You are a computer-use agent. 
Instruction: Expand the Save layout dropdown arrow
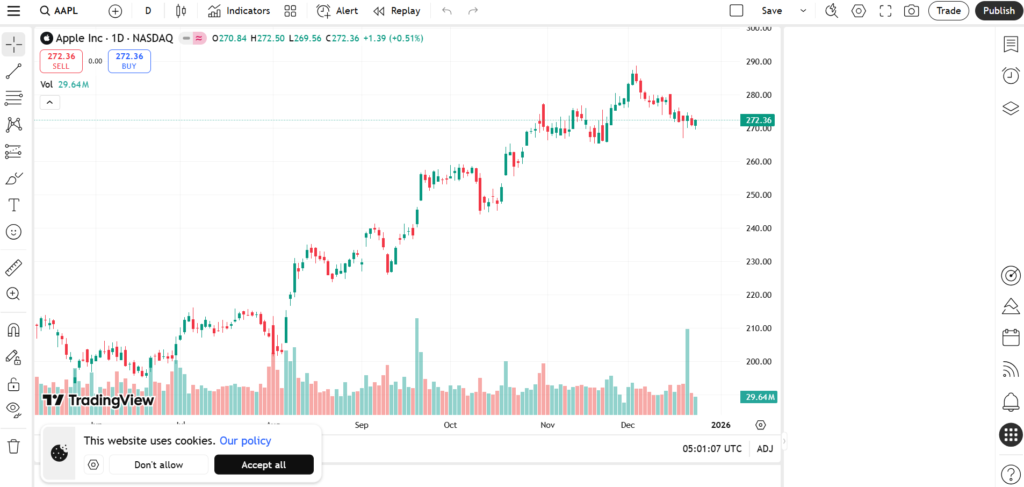pos(803,10)
